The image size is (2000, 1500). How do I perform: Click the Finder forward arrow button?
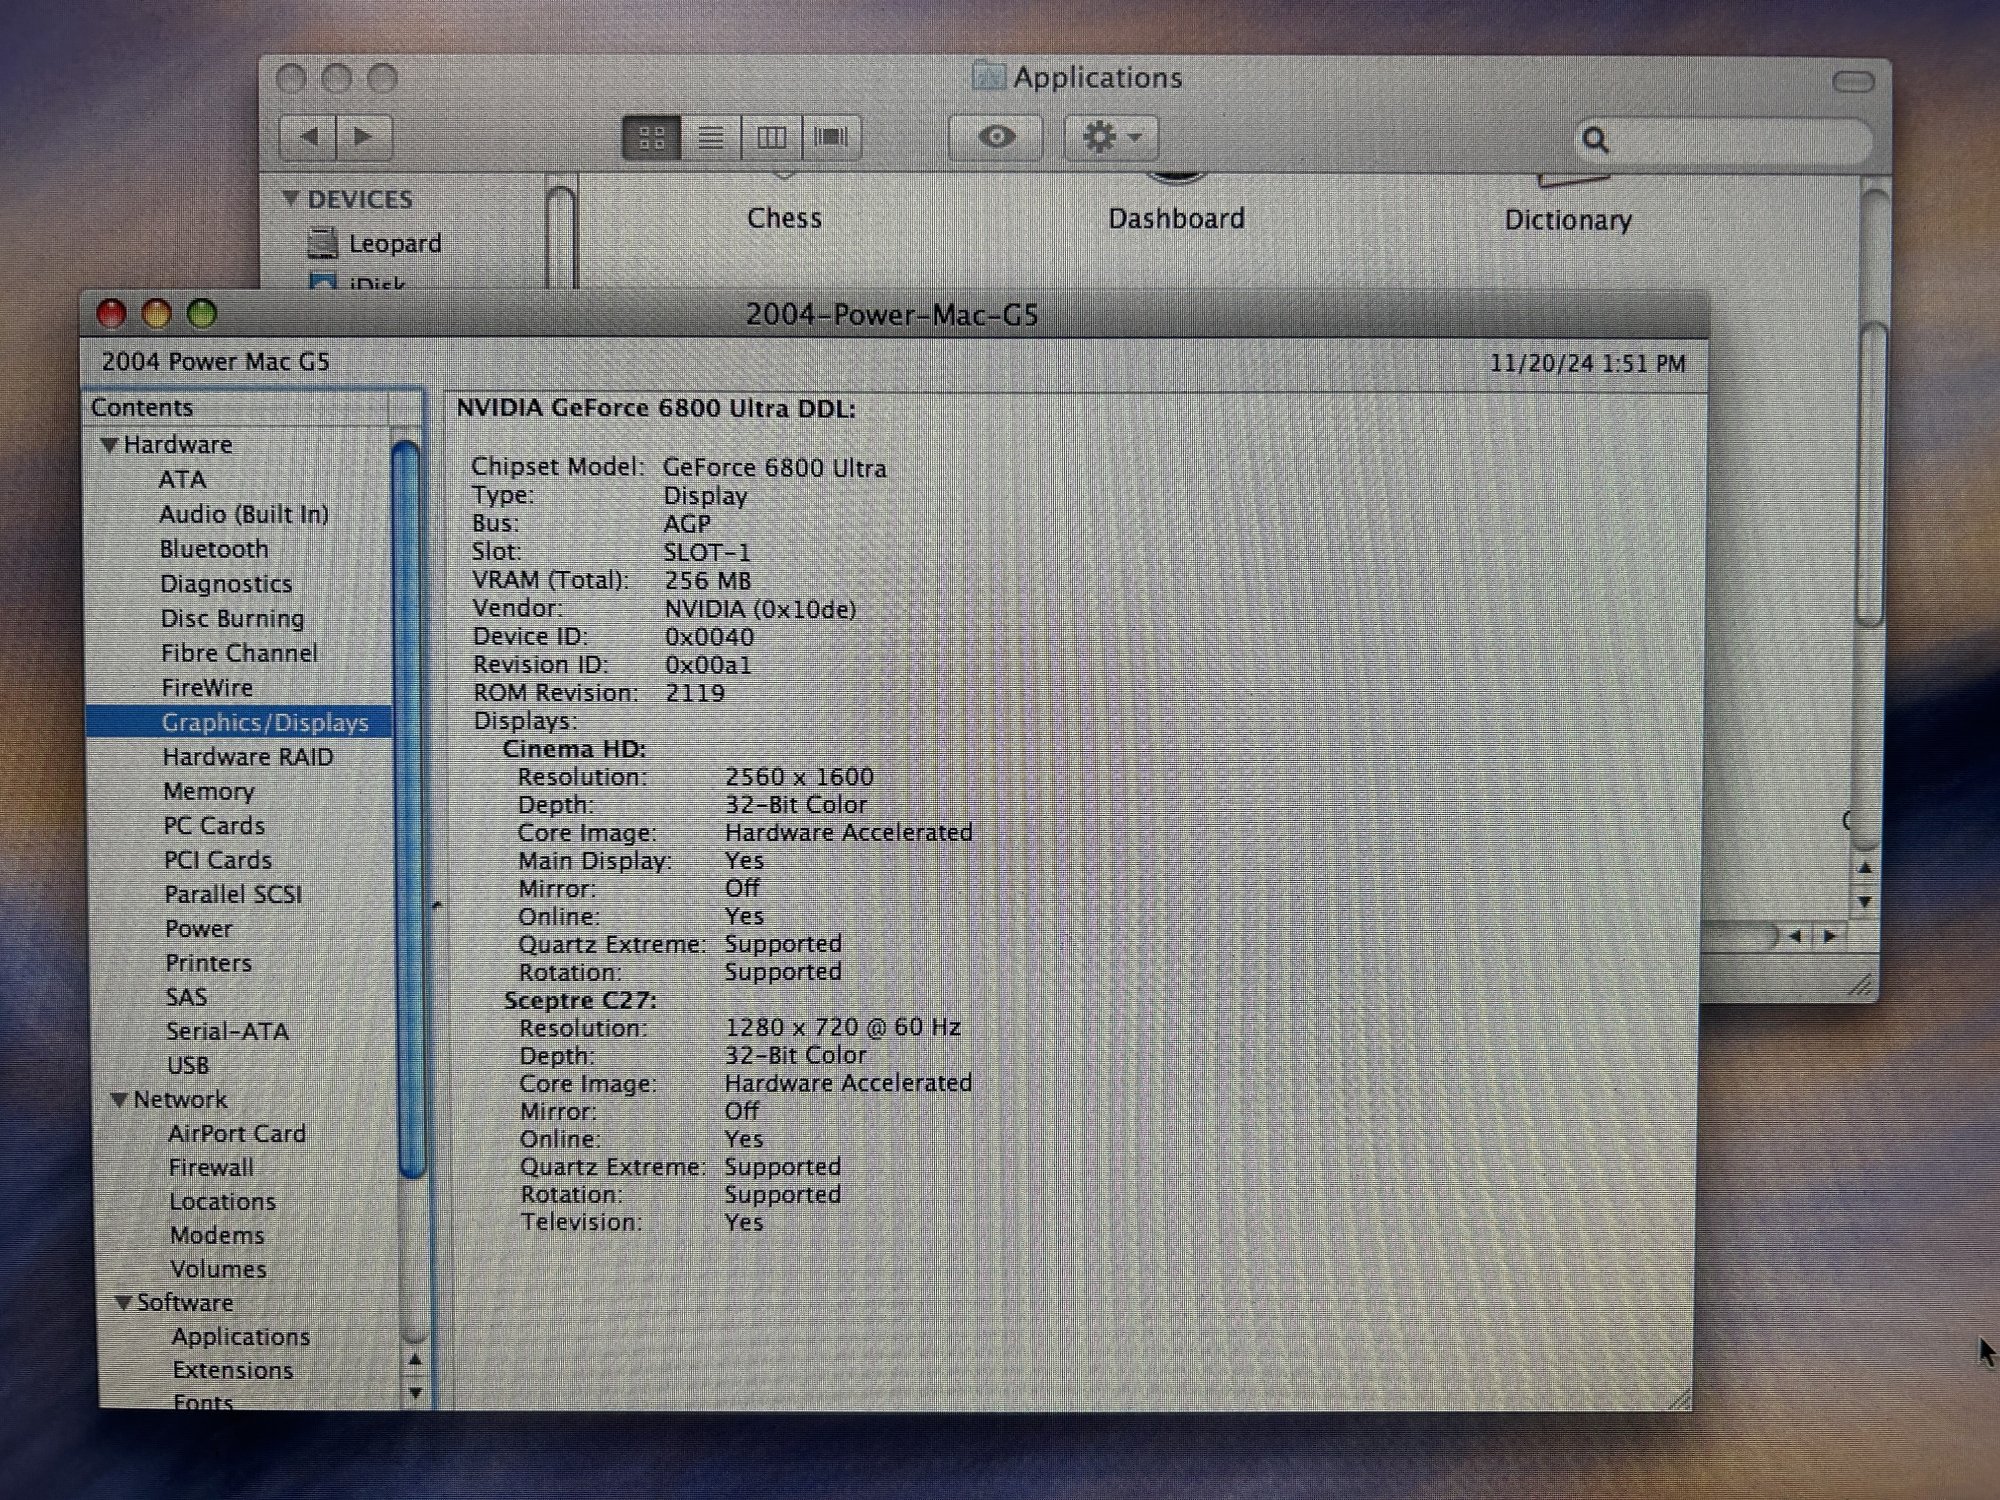point(364,137)
